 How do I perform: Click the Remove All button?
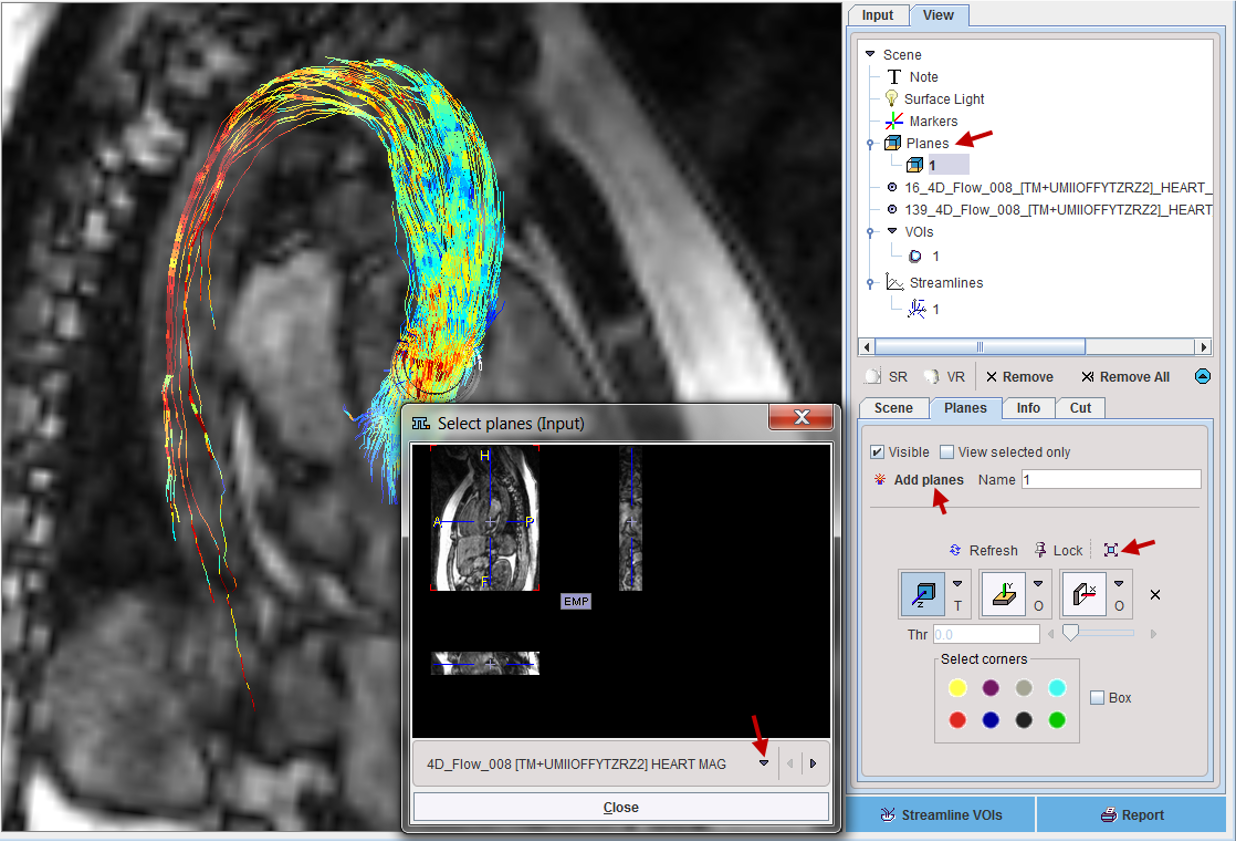coord(1125,377)
